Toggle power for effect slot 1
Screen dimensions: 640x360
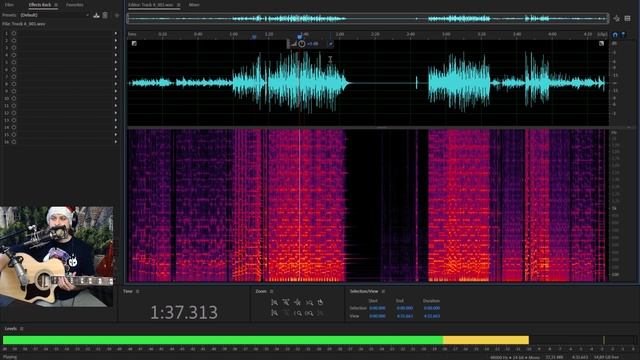pyautogui.click(x=14, y=33)
